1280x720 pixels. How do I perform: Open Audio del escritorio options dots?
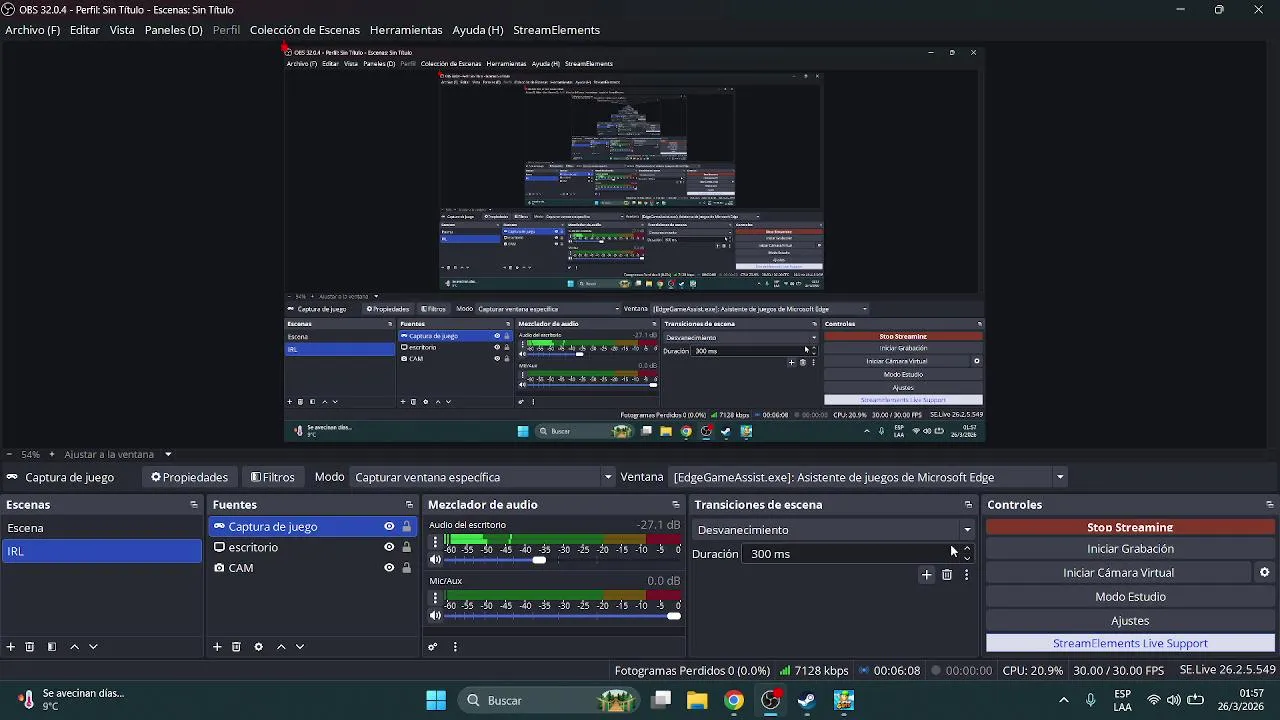point(435,542)
